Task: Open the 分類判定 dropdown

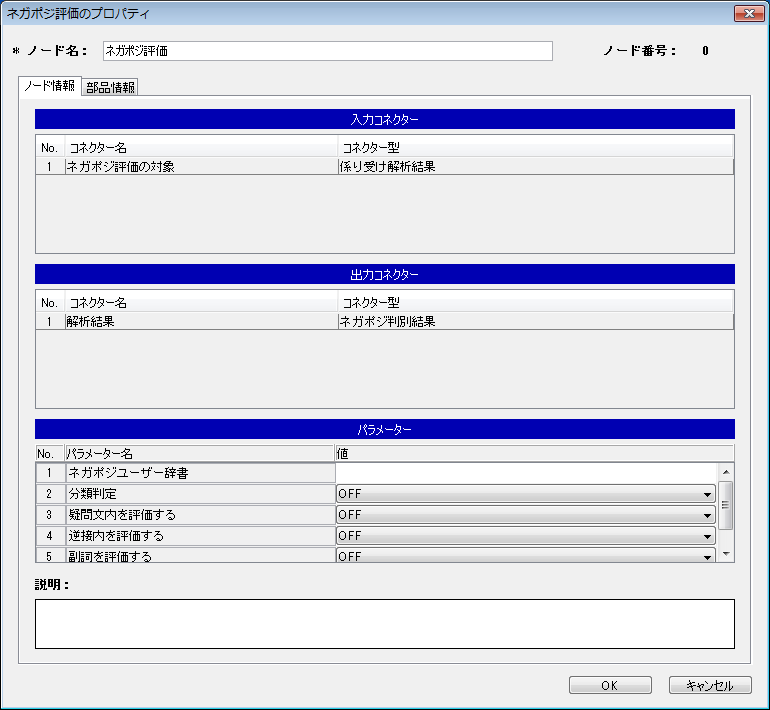Action: pyautogui.click(x=526, y=494)
